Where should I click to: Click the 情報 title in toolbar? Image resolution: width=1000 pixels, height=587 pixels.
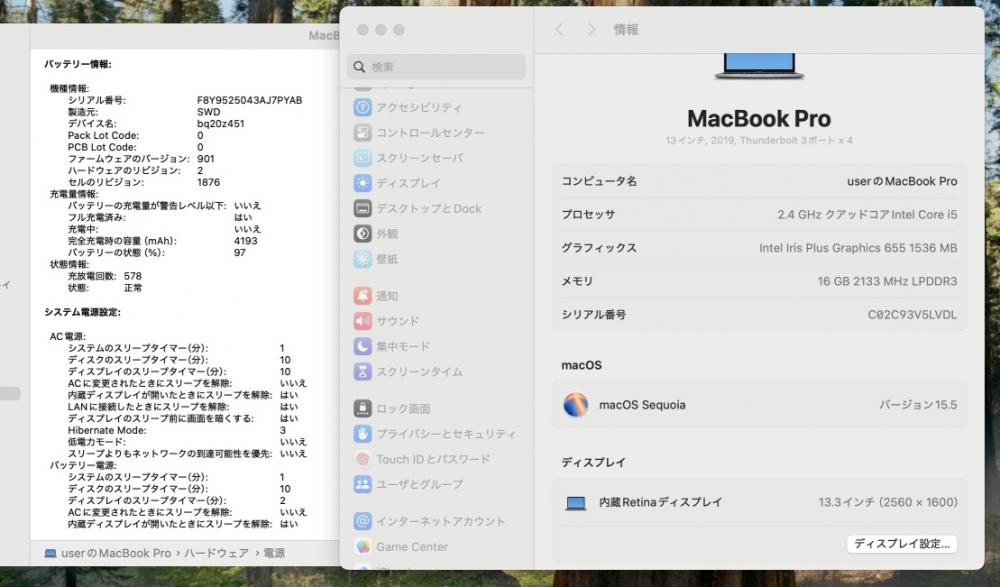[x=626, y=29]
